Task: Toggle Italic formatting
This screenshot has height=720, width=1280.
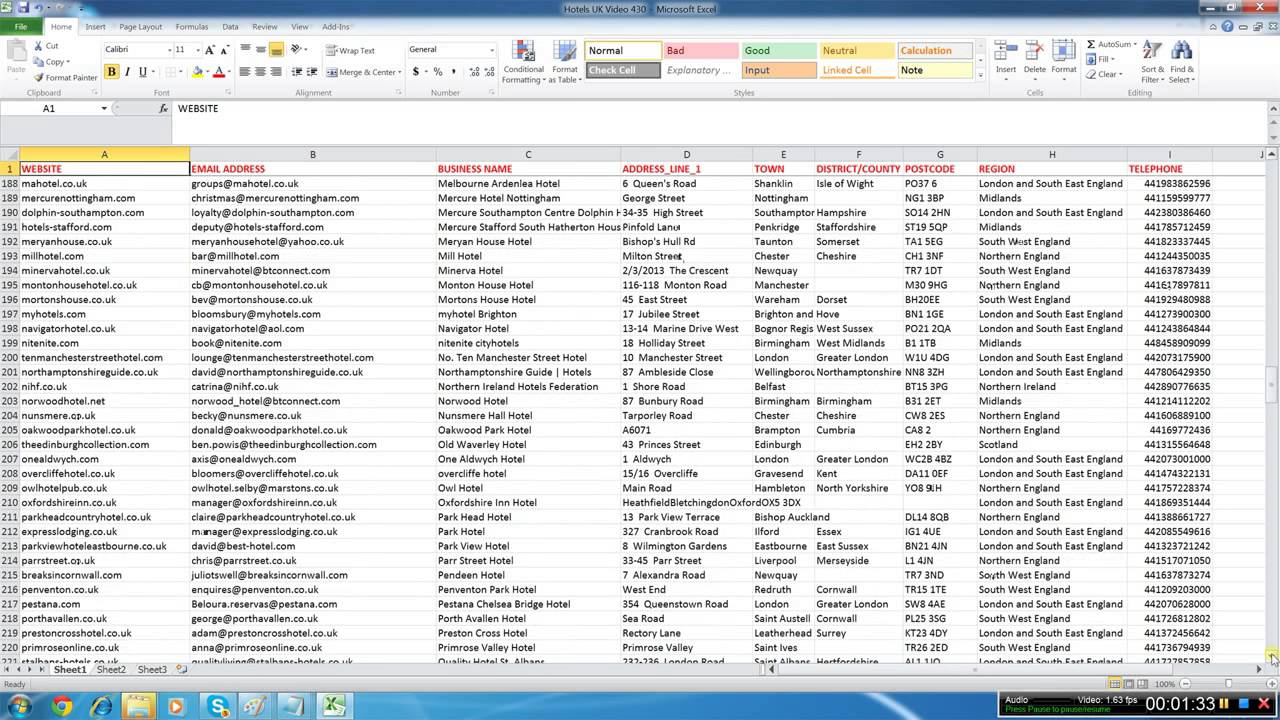Action: 127,72
